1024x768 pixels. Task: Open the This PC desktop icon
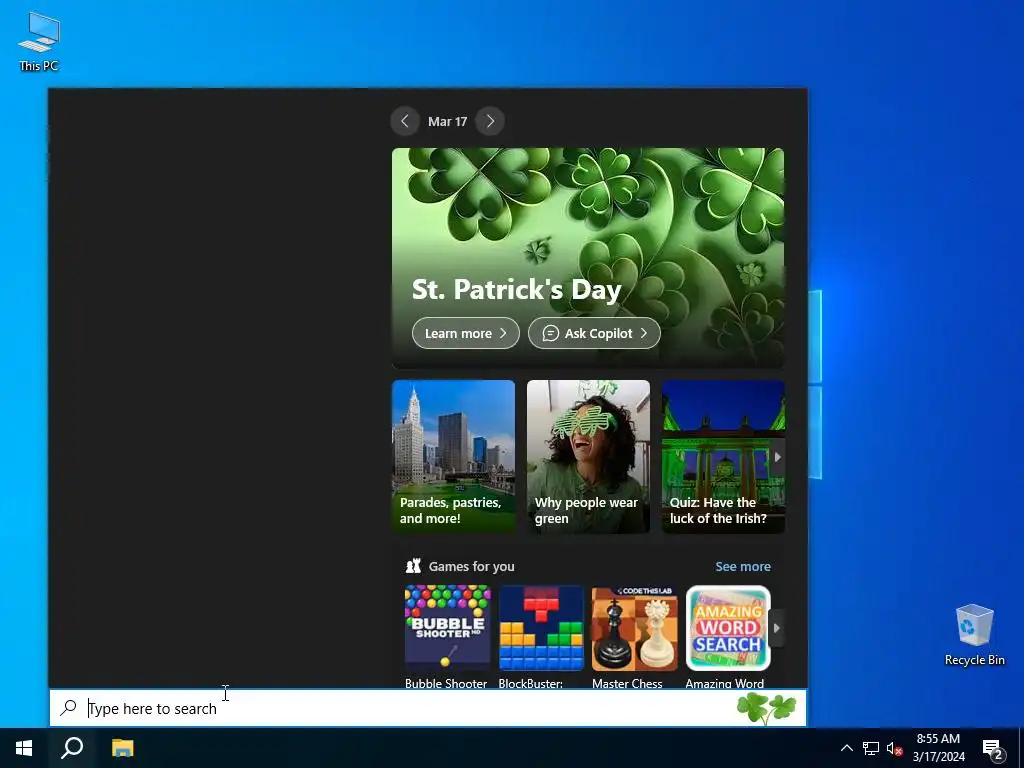tap(39, 41)
